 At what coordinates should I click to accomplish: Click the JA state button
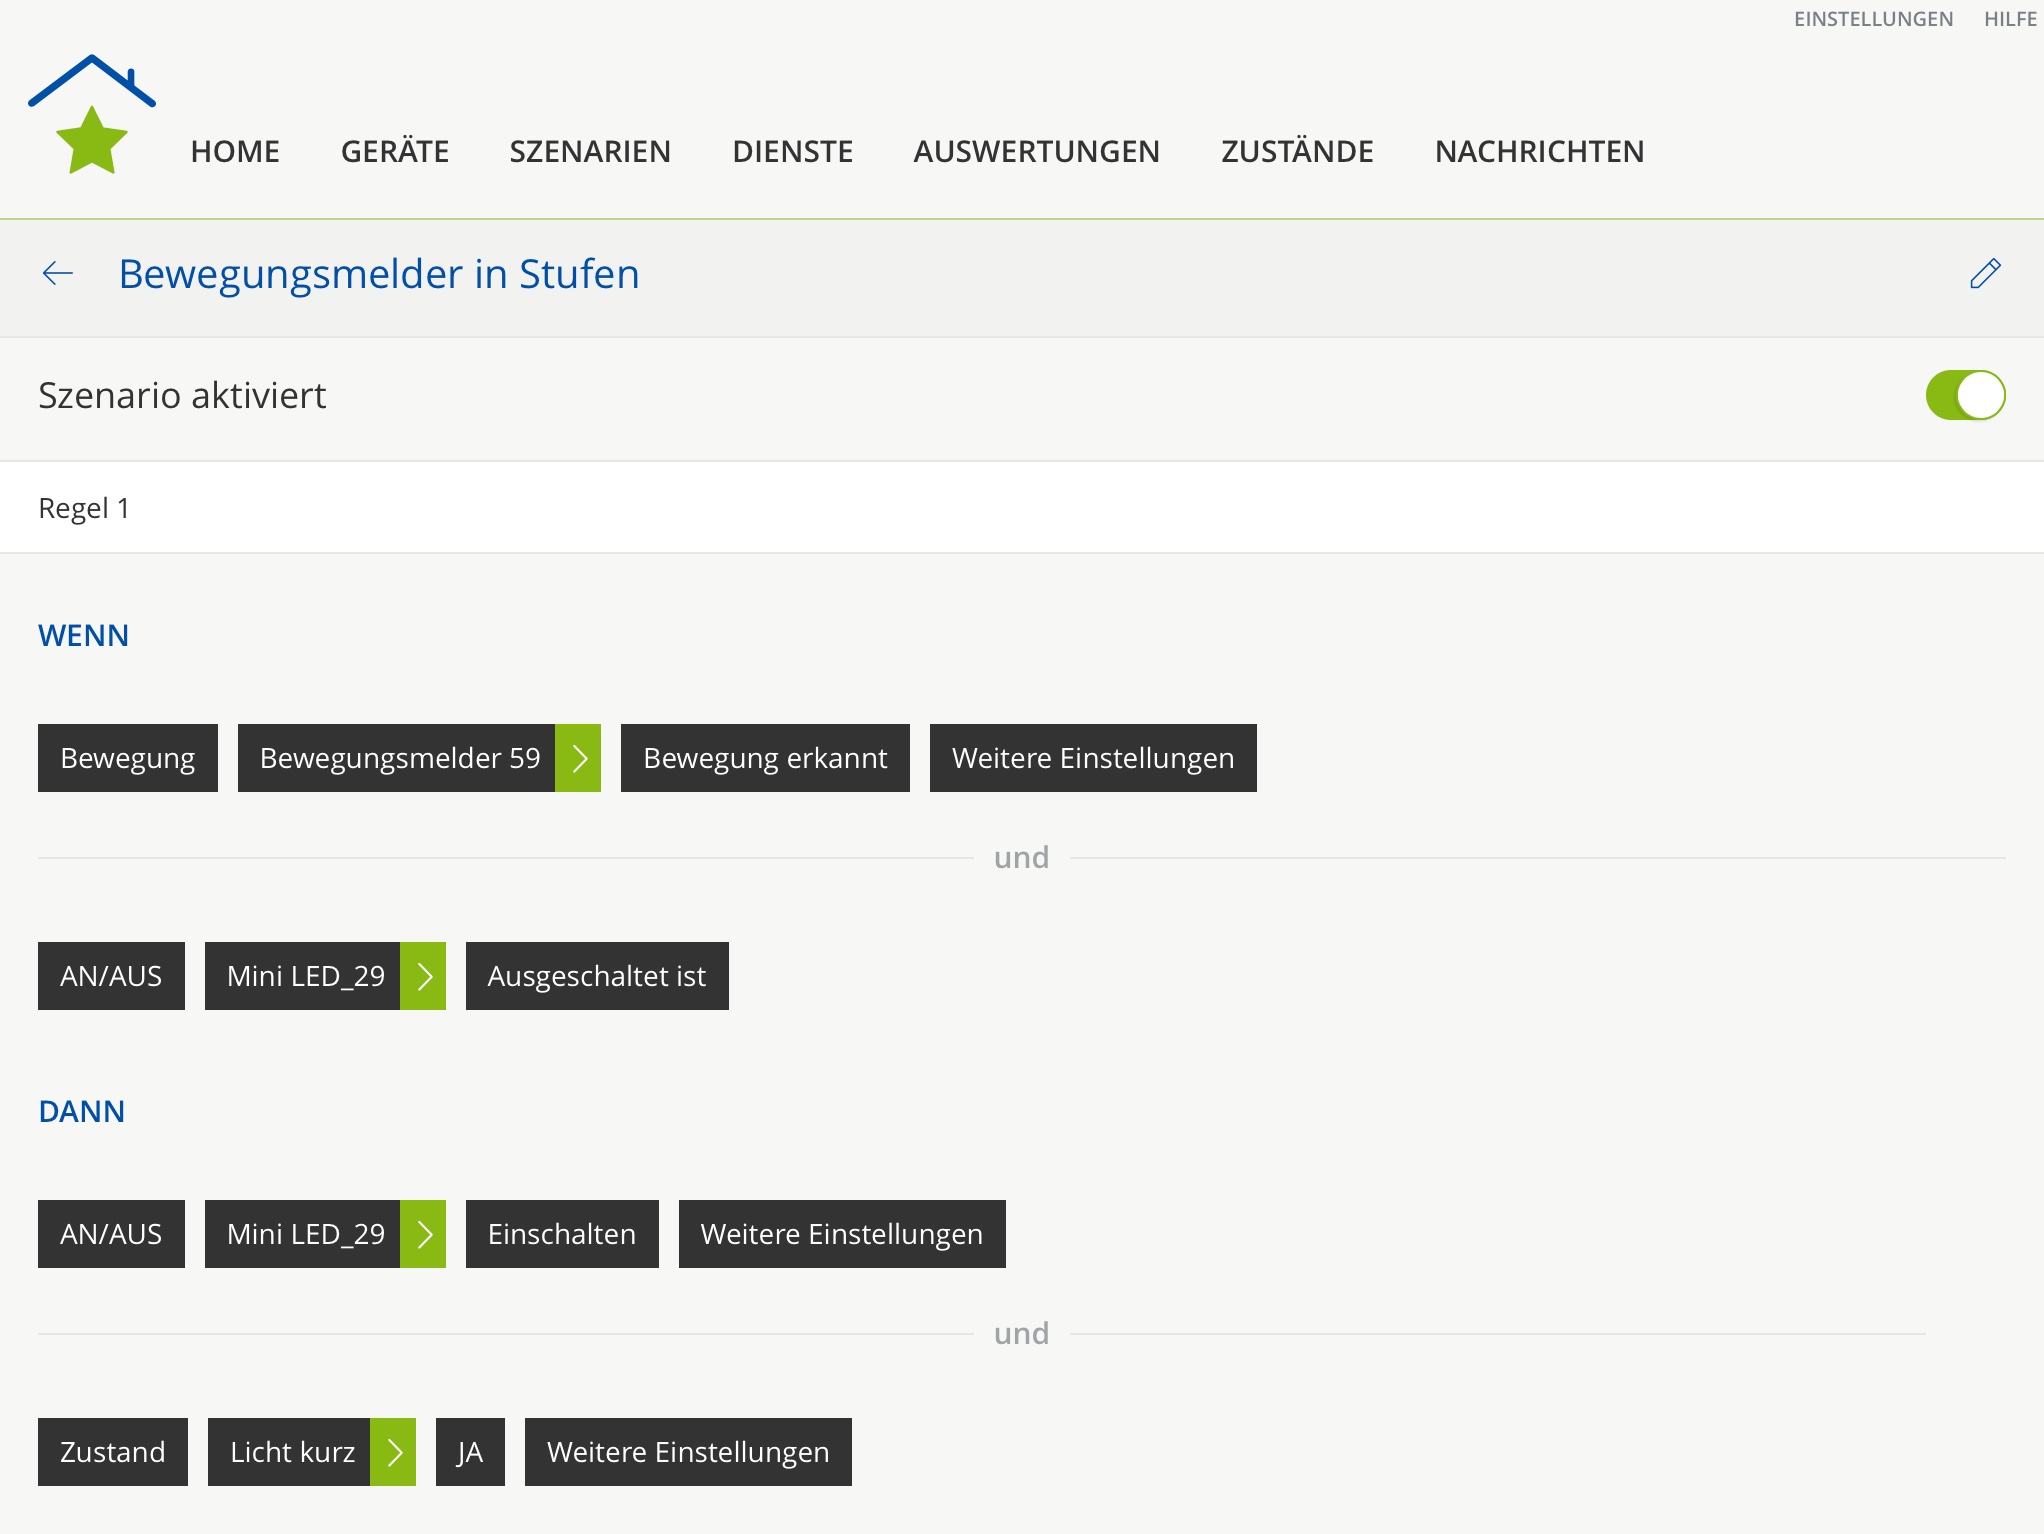[470, 1452]
